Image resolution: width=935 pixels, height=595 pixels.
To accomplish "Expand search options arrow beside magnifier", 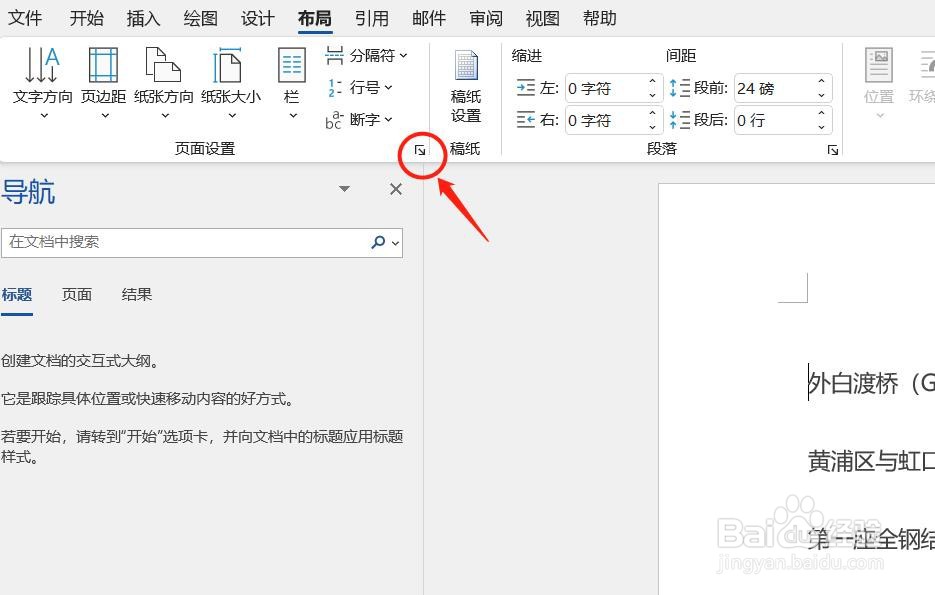I will [395, 243].
